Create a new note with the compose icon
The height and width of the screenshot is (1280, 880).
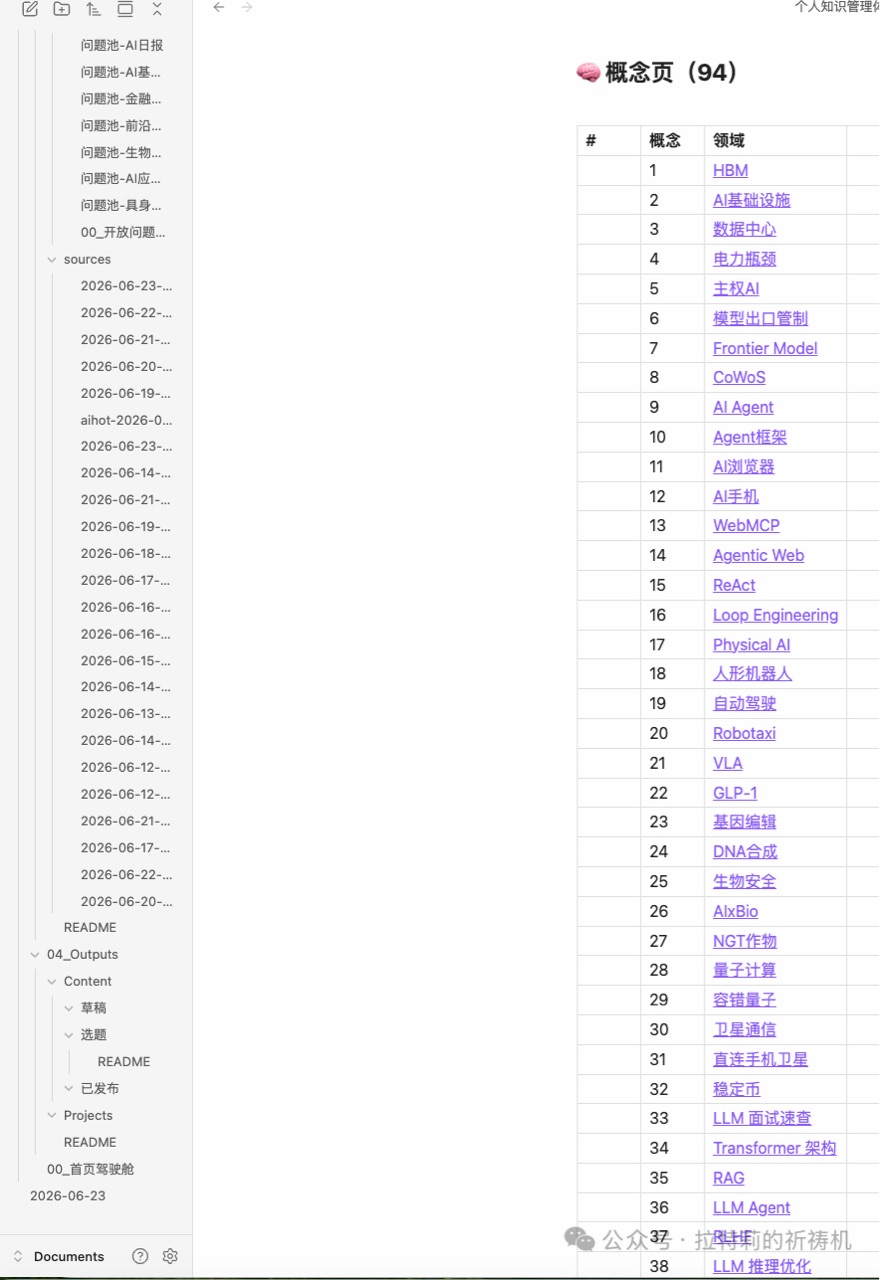[x=30, y=9]
